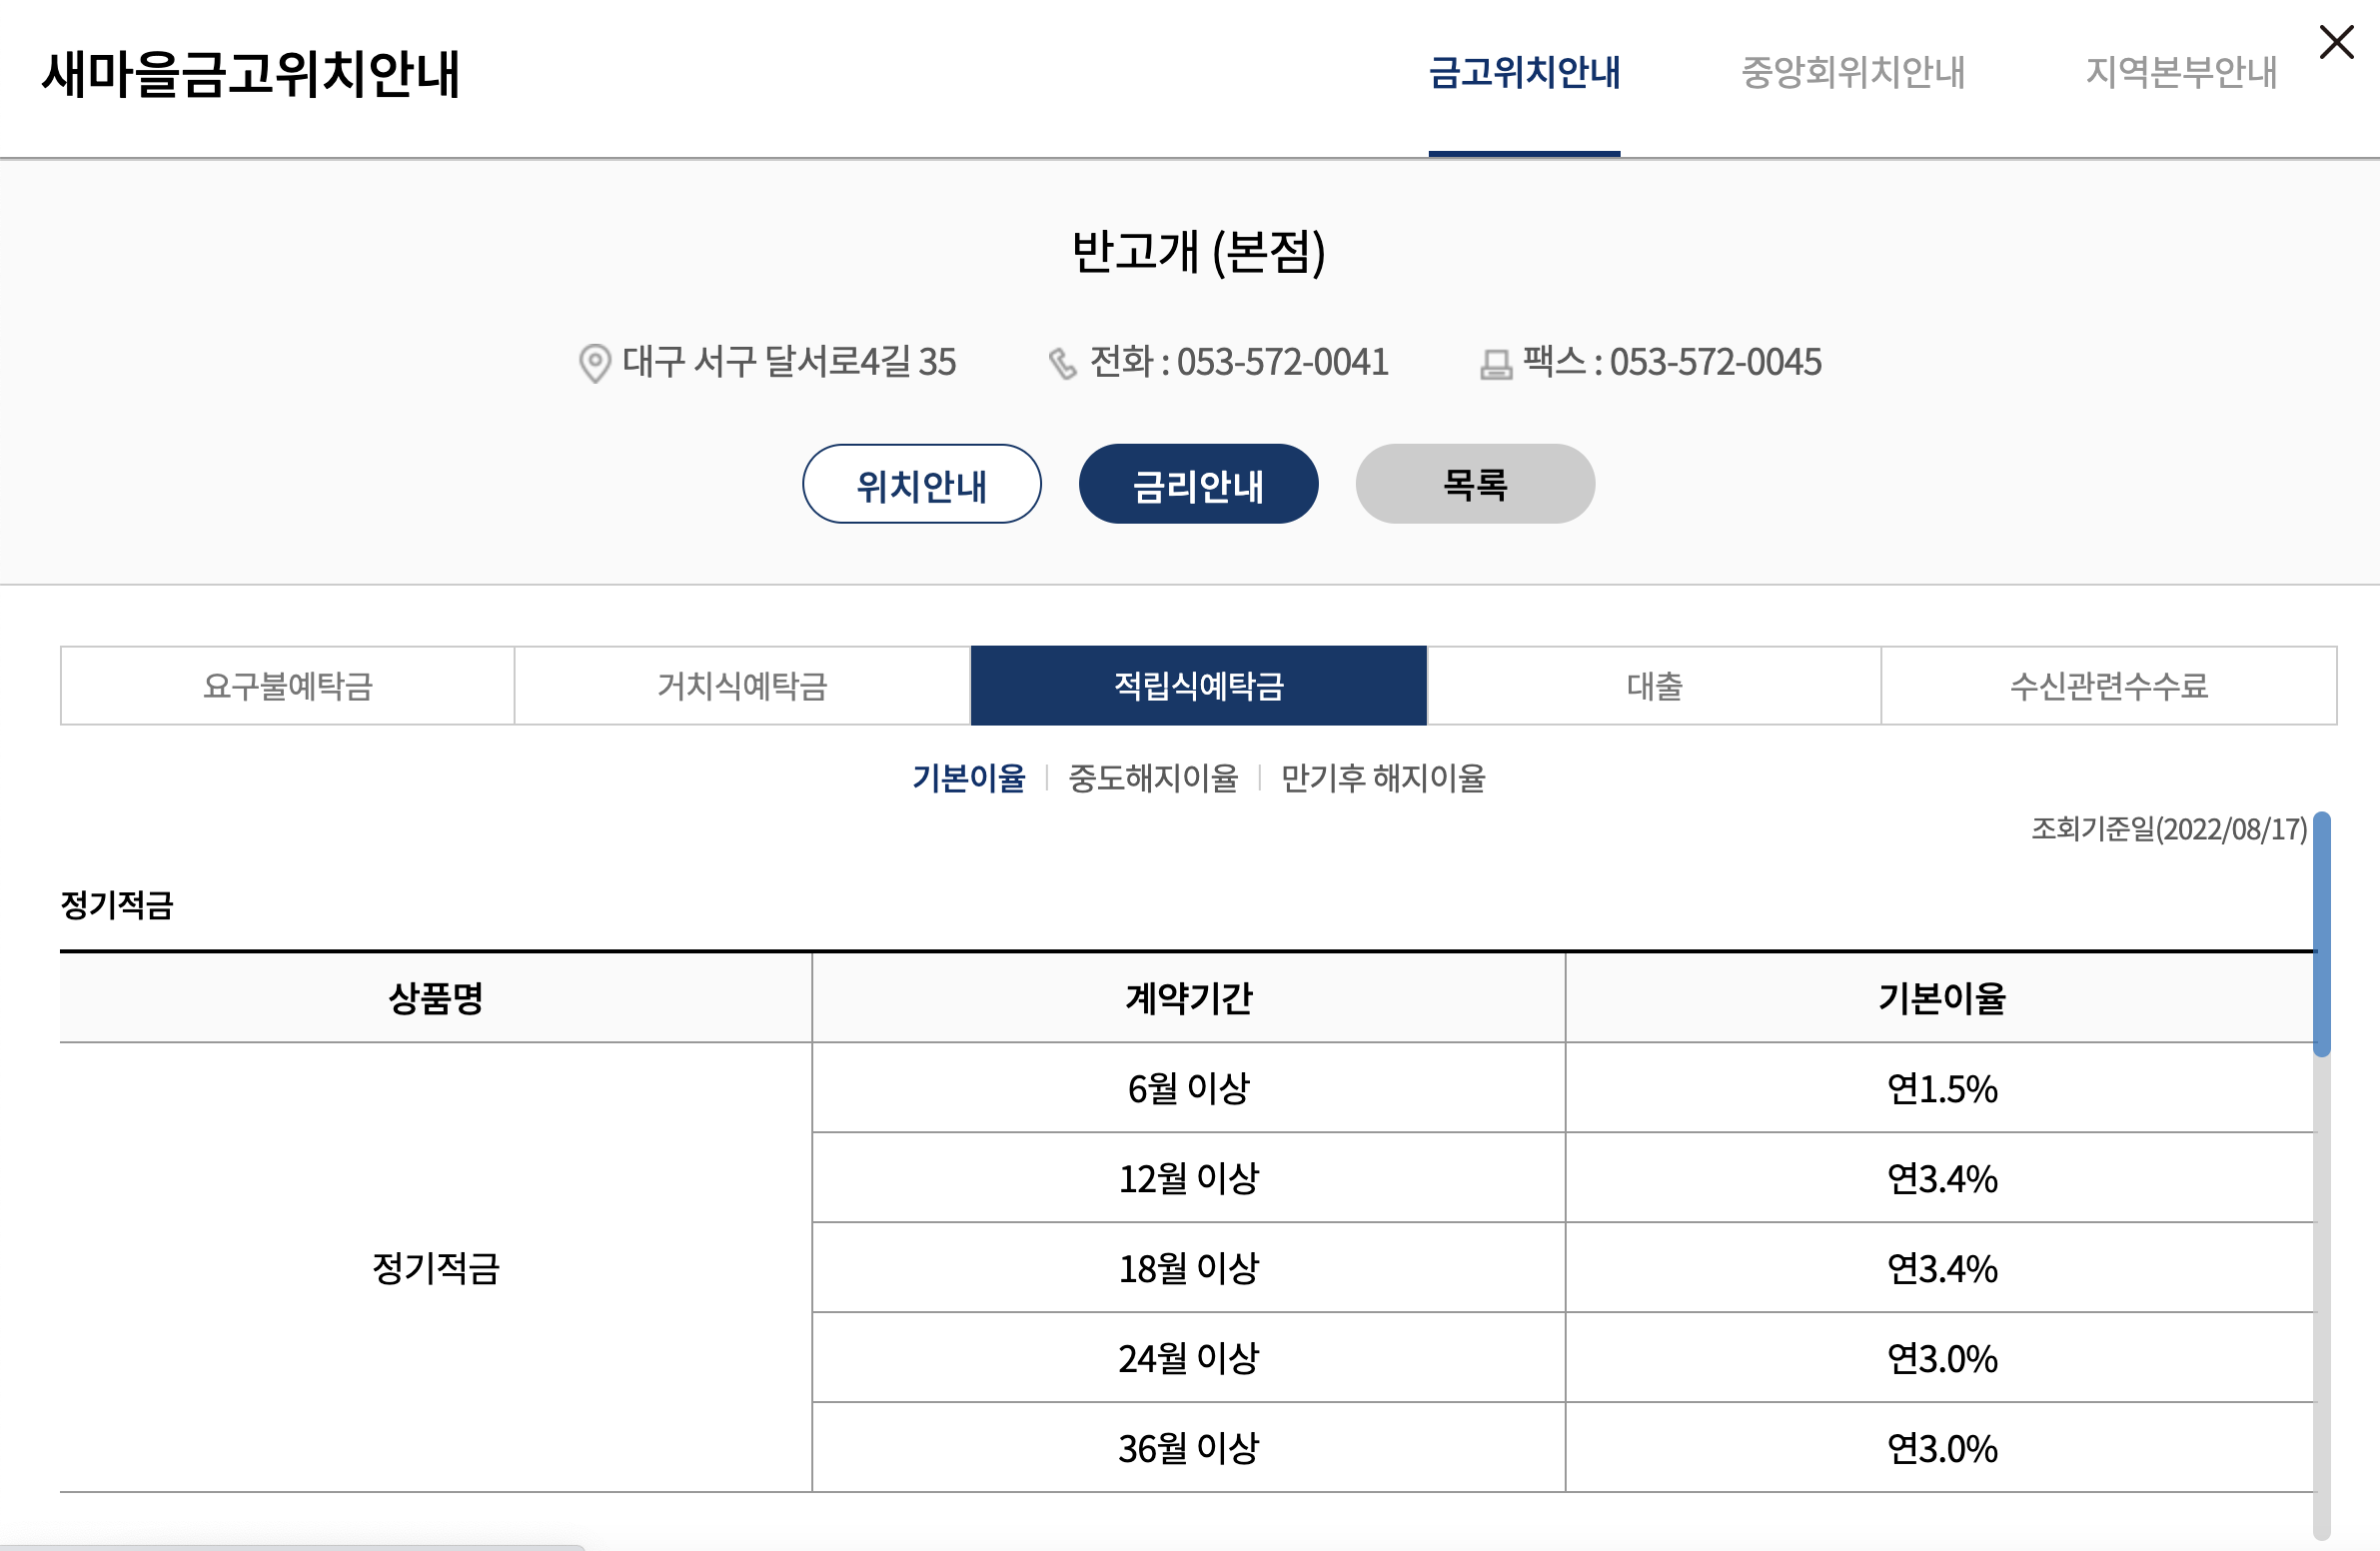This screenshot has width=2380, height=1551.
Task: Select the 적립식예탁금 tab
Action: [x=1198, y=686]
